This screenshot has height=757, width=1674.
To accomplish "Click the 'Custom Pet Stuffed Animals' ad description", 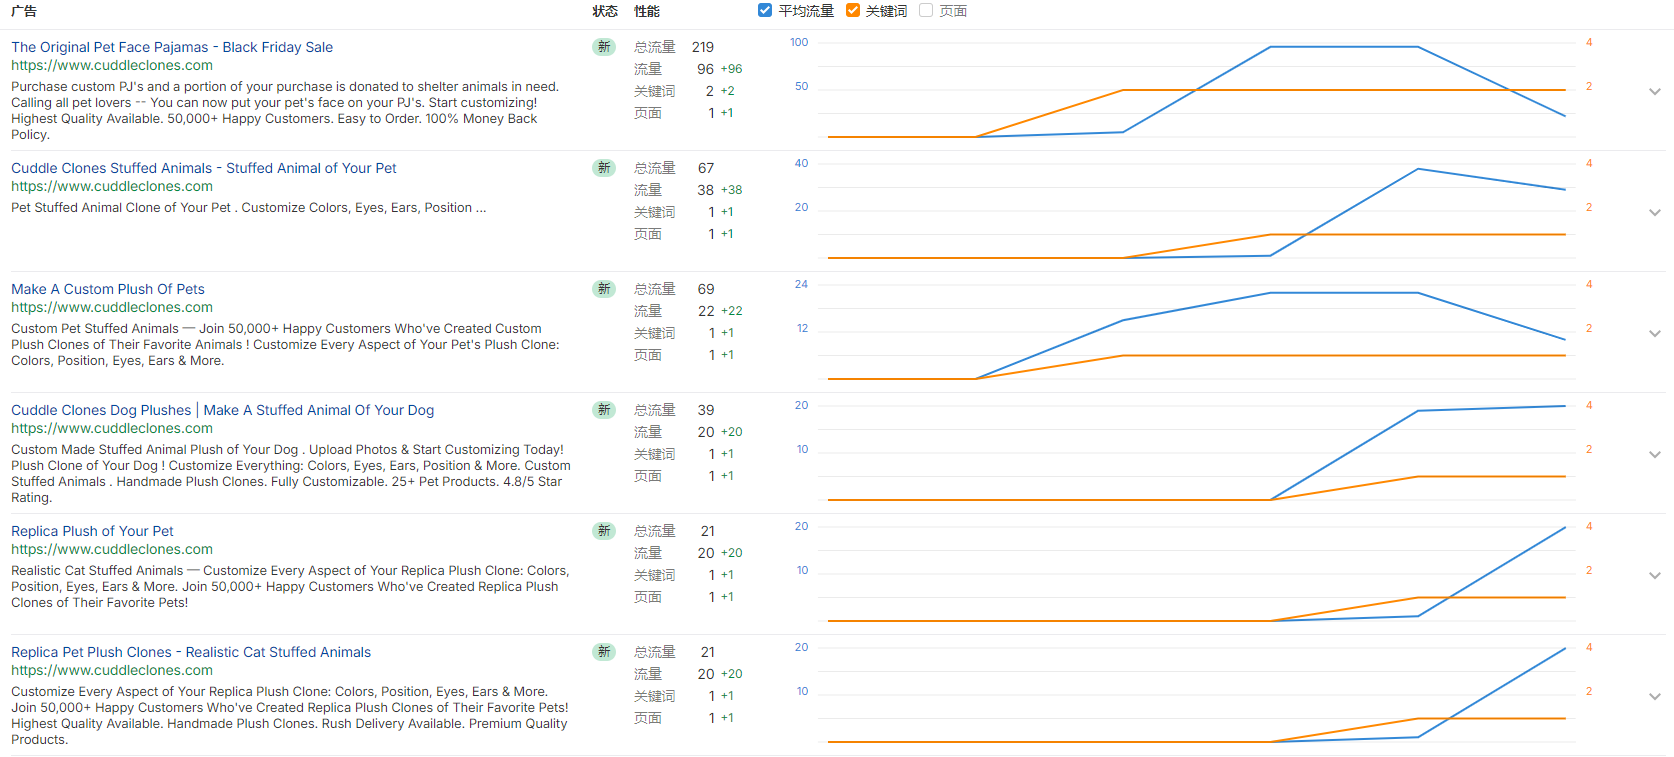I will pyautogui.click(x=285, y=345).
